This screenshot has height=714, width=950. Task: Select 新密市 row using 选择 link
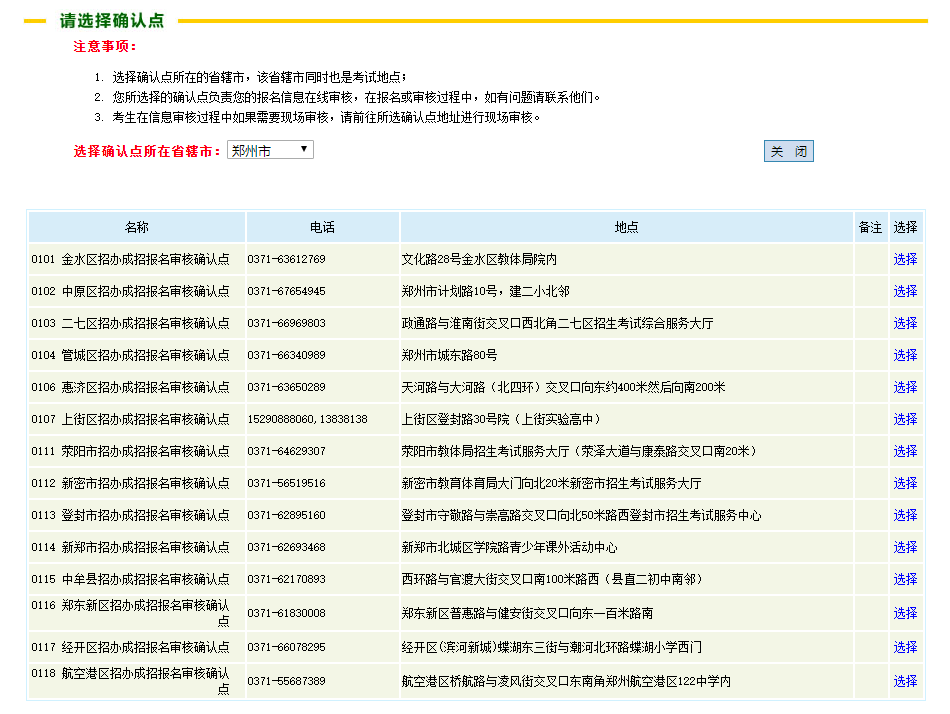click(x=905, y=483)
